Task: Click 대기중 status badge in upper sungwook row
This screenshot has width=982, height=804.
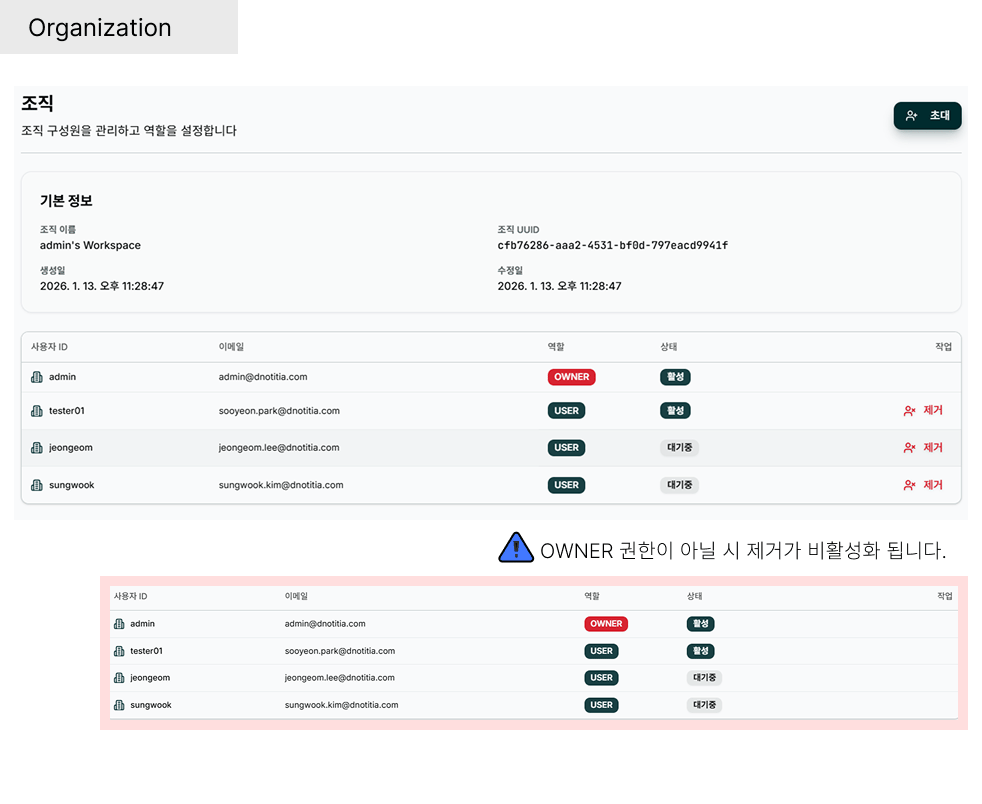Action: [680, 485]
